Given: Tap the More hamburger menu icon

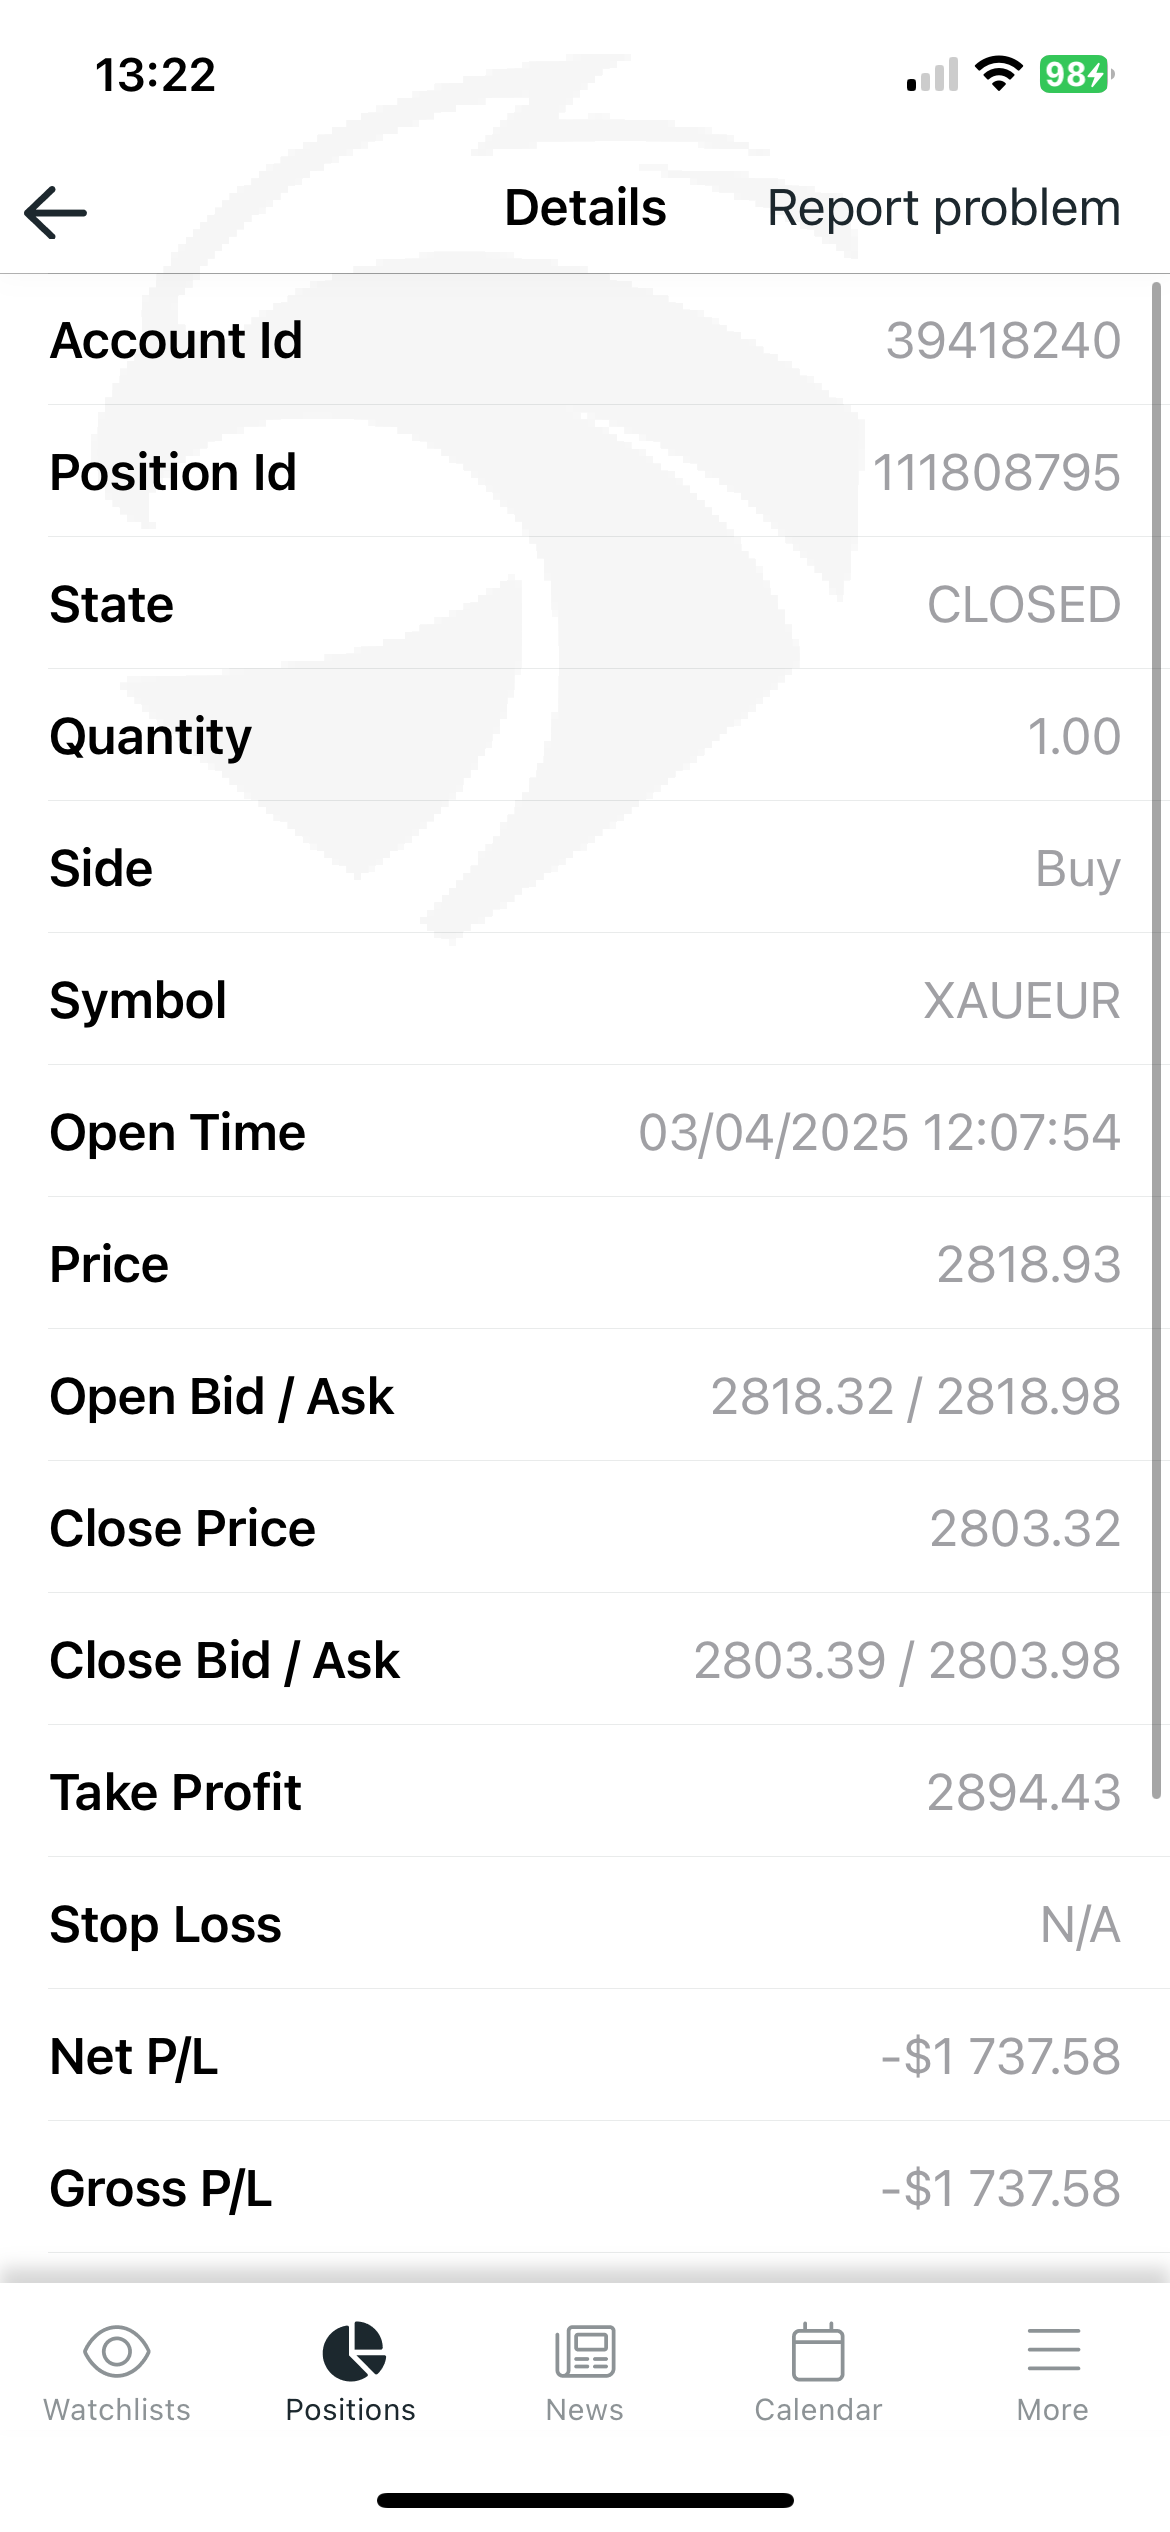Looking at the screenshot, I should click(1053, 2351).
